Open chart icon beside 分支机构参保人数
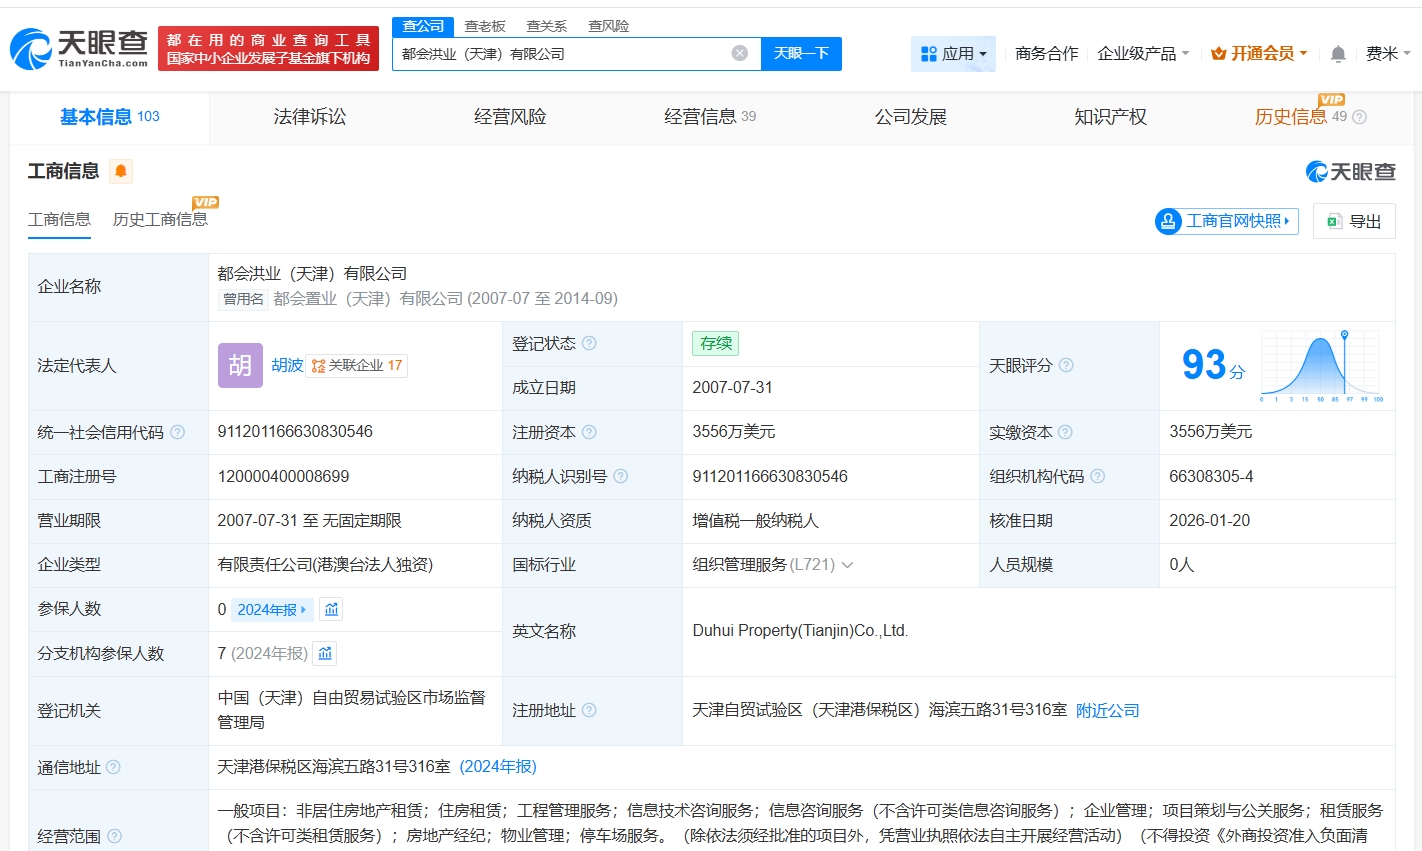Image resolution: width=1422 pixels, height=851 pixels. pyautogui.click(x=325, y=654)
